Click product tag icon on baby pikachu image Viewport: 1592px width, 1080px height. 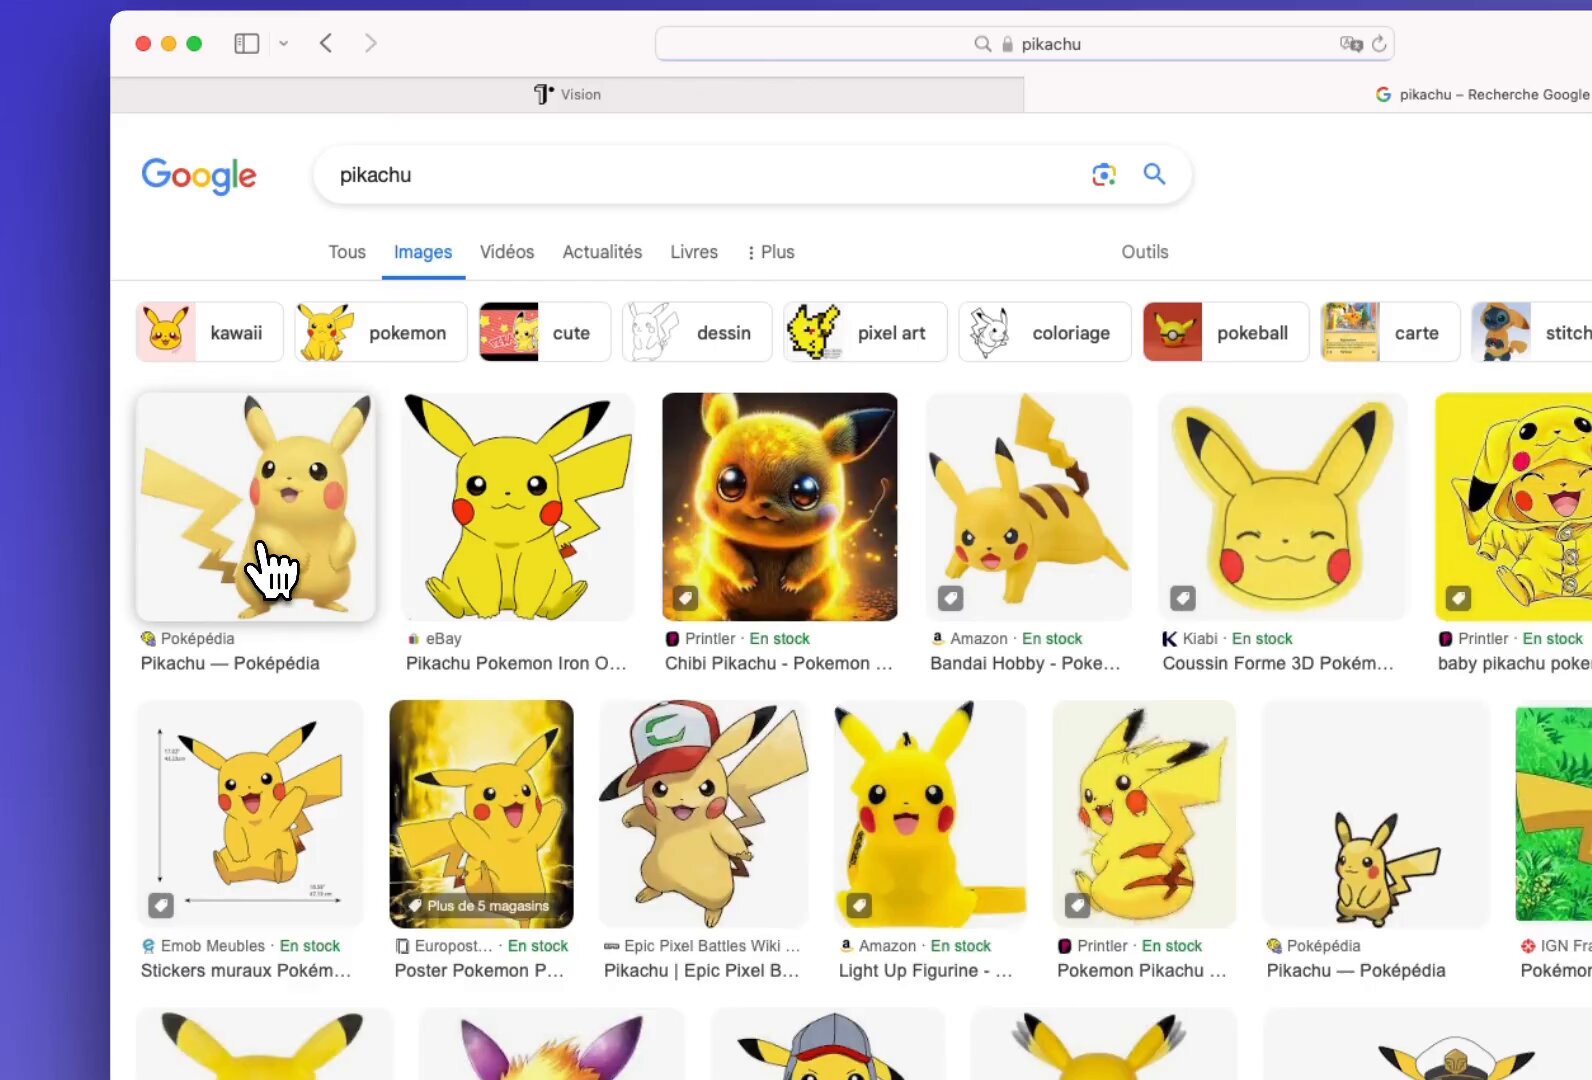pyautogui.click(x=1458, y=599)
